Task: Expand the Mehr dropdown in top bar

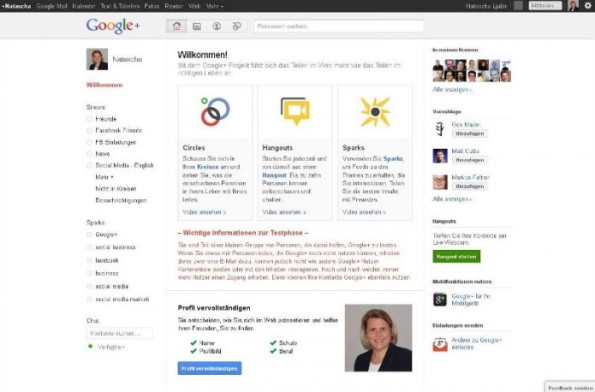Action: (215, 6)
